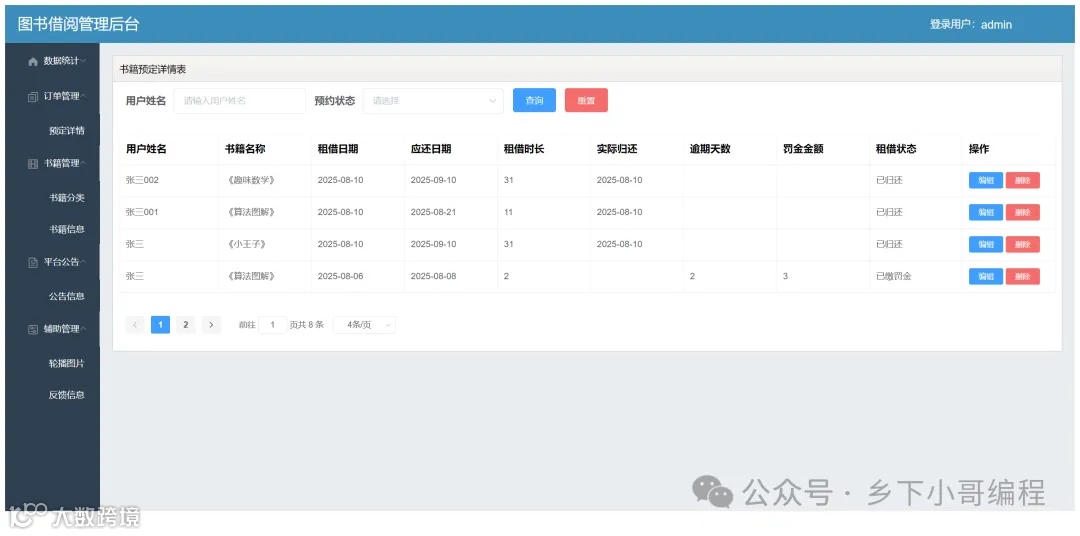The image size is (1080, 536).
Task: Click the 《小王子》 cell
Action: 245,245
